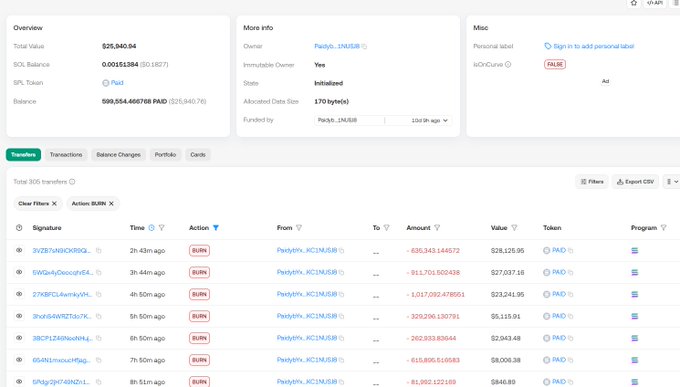The width and height of the screenshot is (680, 387).
Task: Switch to Transfers tab
Action: tap(23, 155)
